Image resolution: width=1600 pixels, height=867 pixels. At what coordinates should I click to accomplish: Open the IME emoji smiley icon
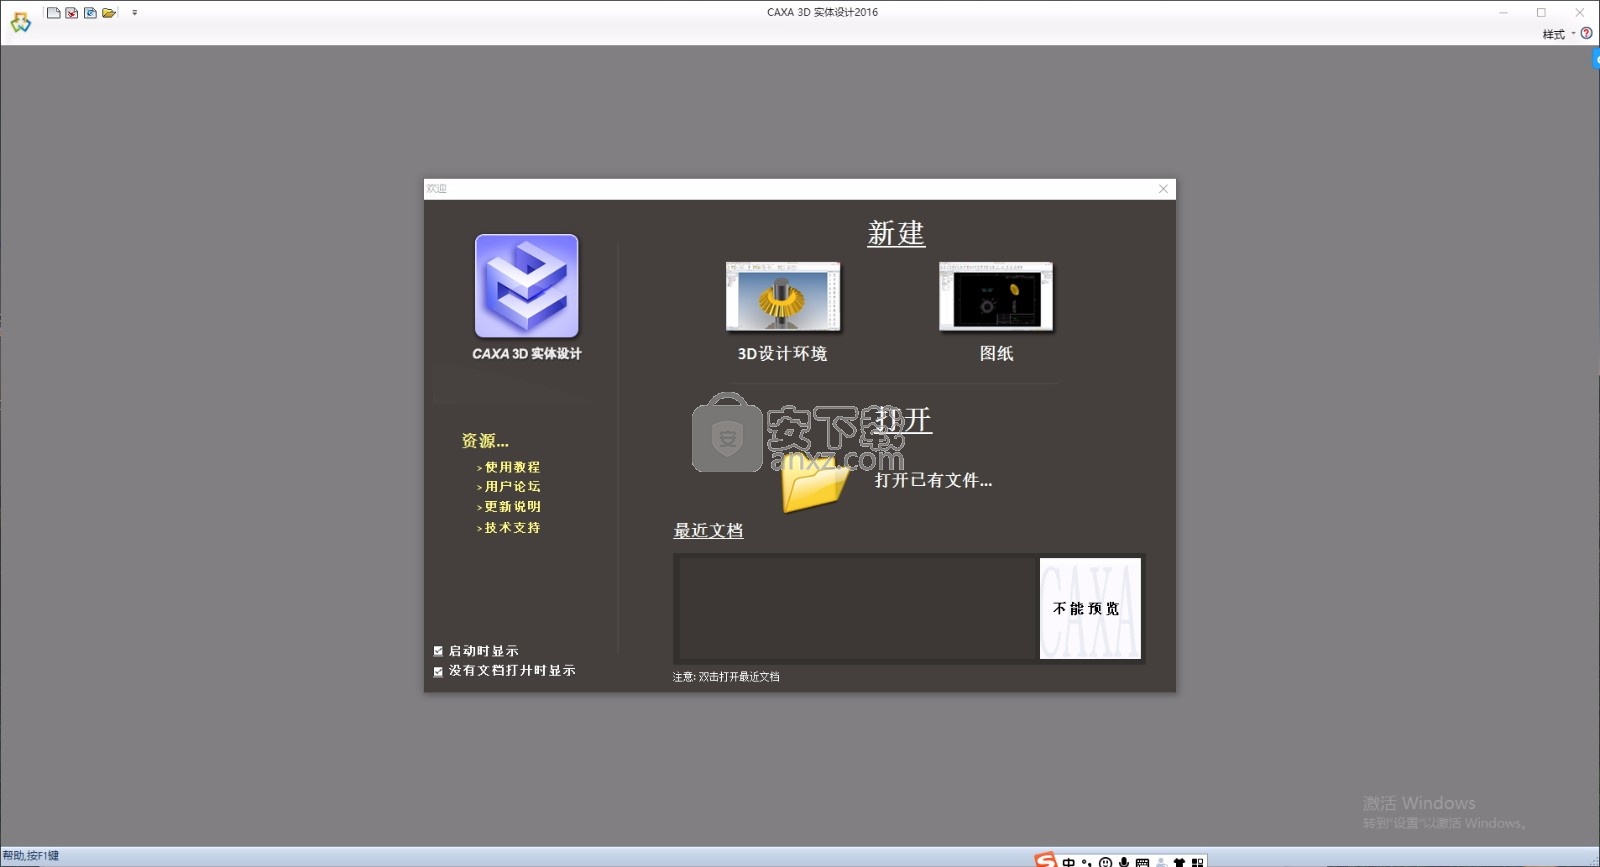click(1105, 862)
